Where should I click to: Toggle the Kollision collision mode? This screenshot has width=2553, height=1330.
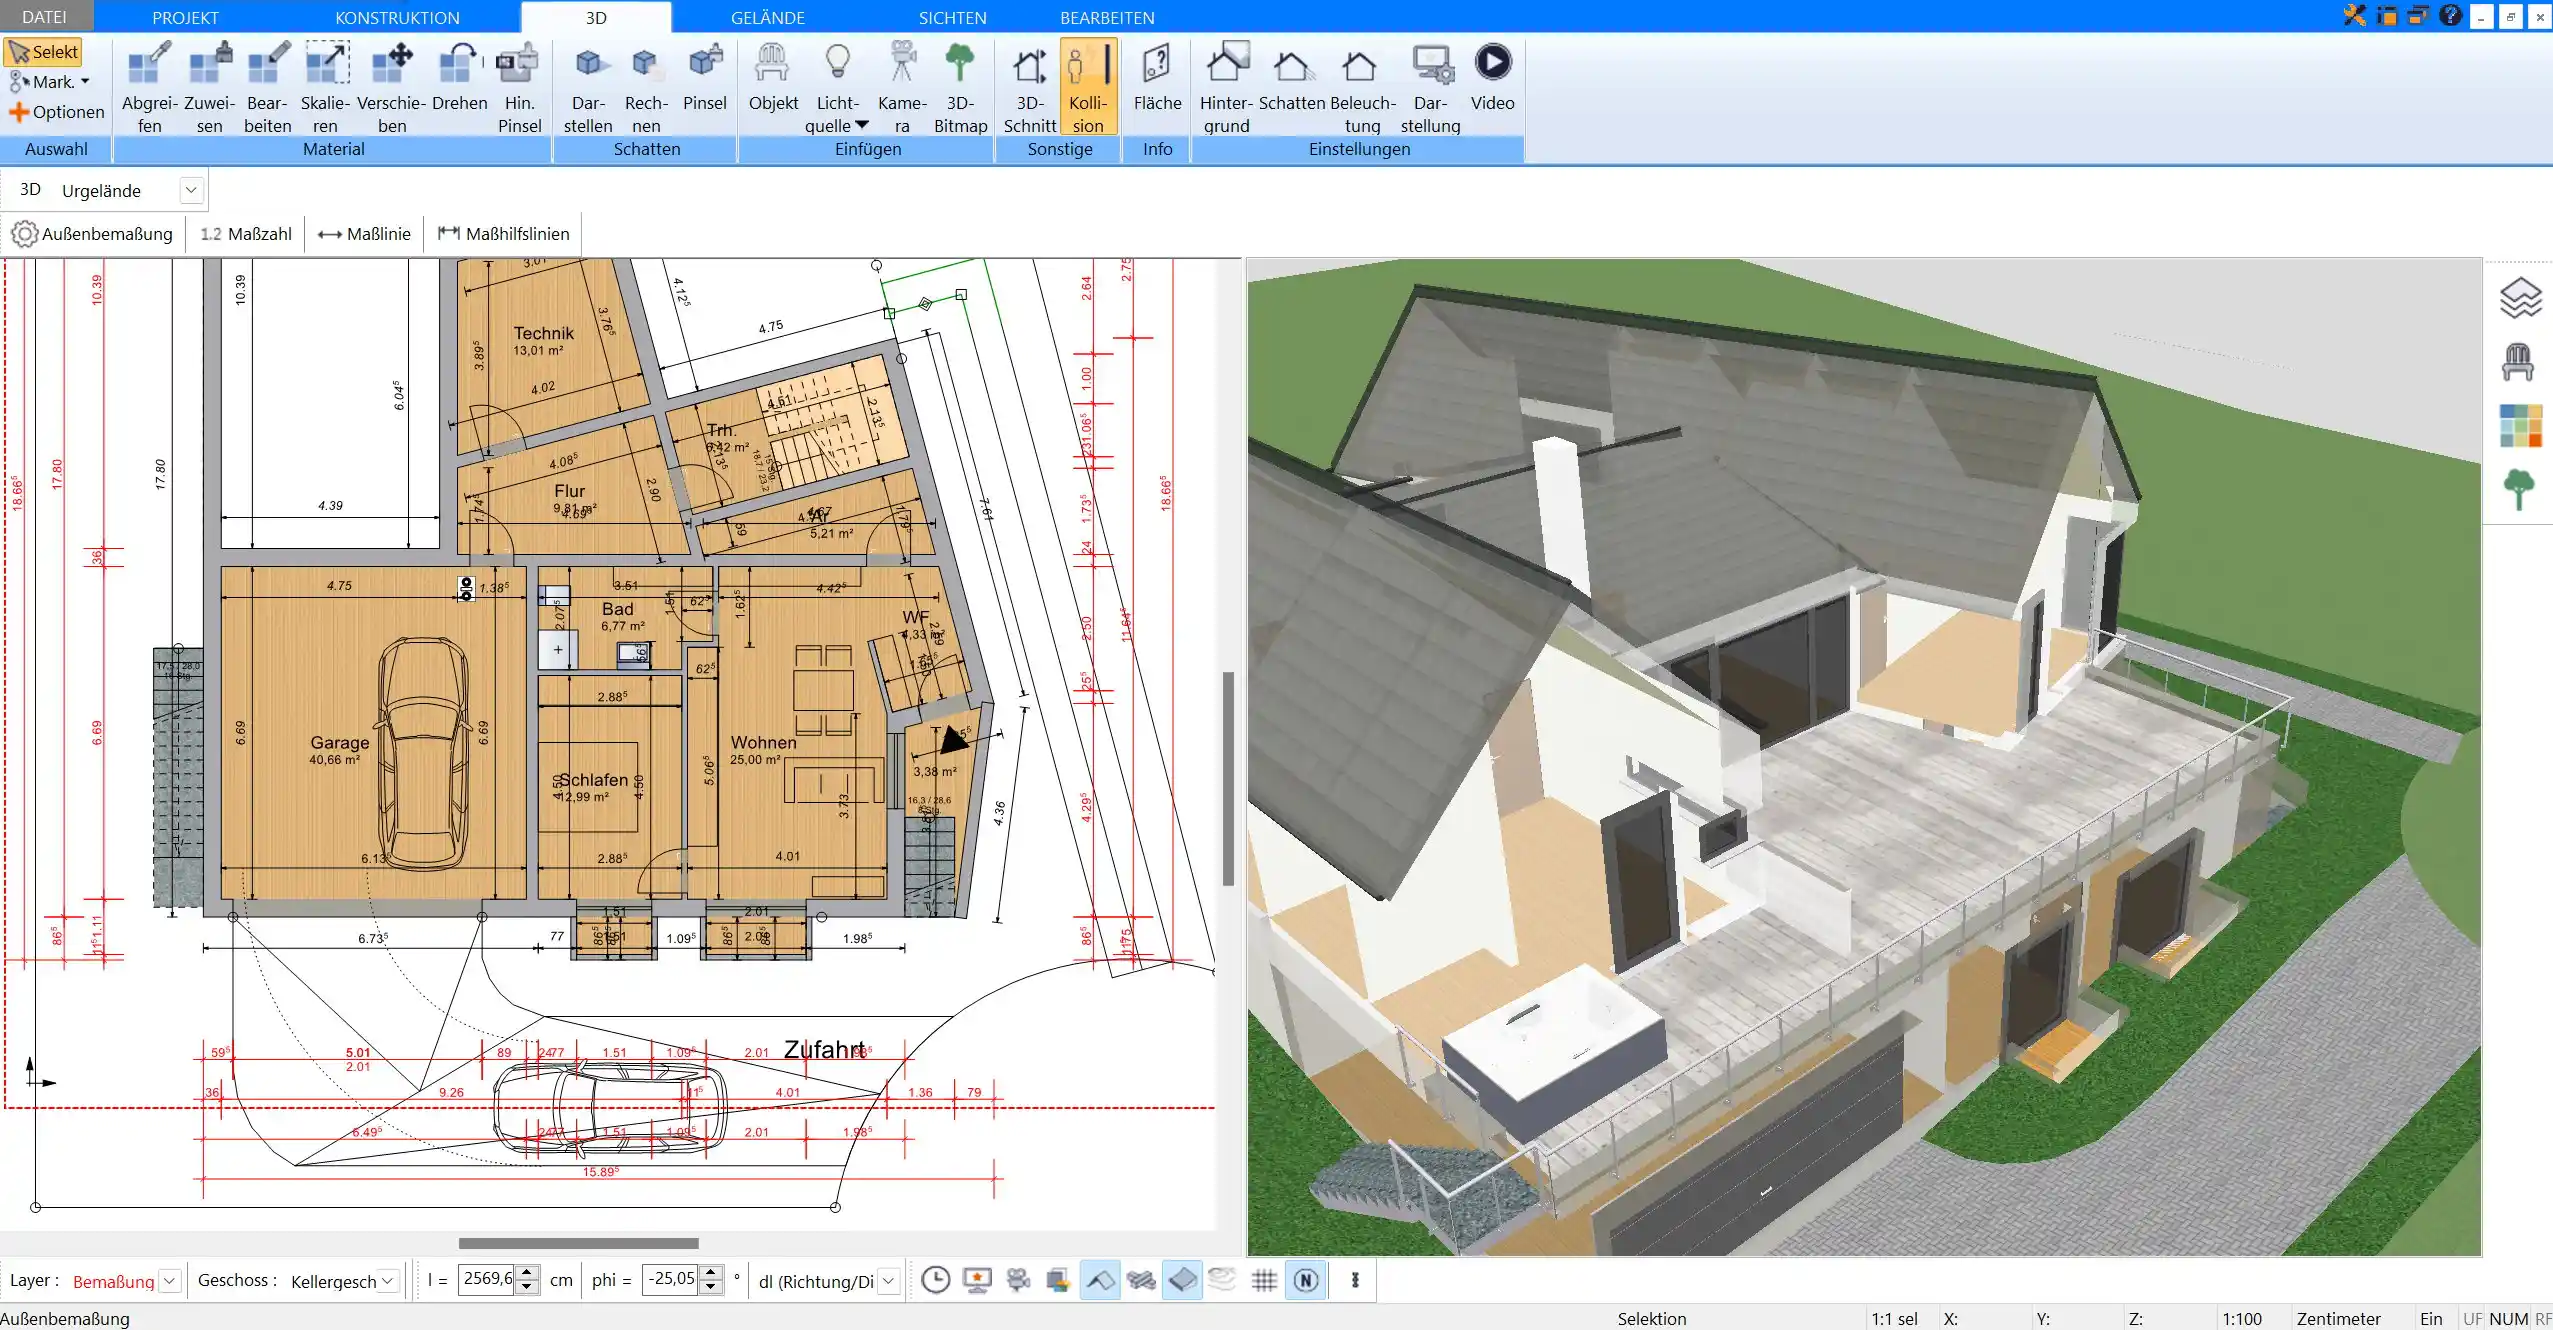(1088, 88)
